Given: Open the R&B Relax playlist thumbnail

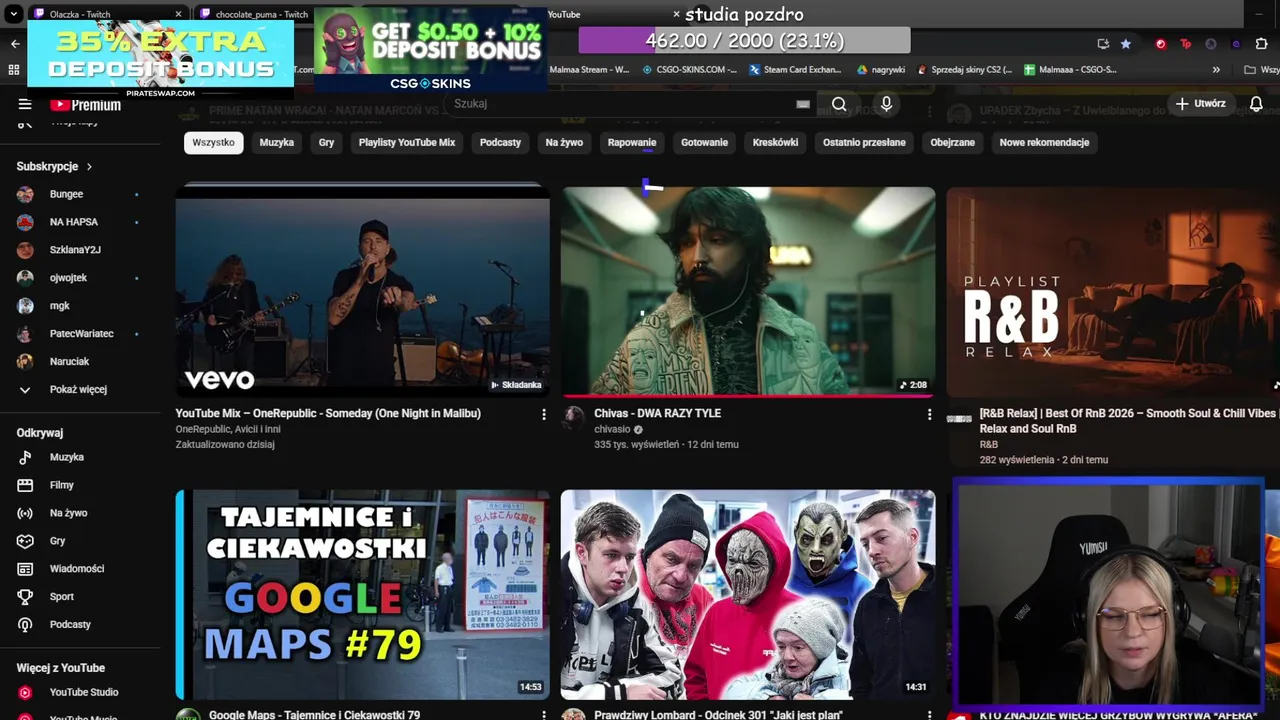Looking at the screenshot, I should click(x=1113, y=291).
